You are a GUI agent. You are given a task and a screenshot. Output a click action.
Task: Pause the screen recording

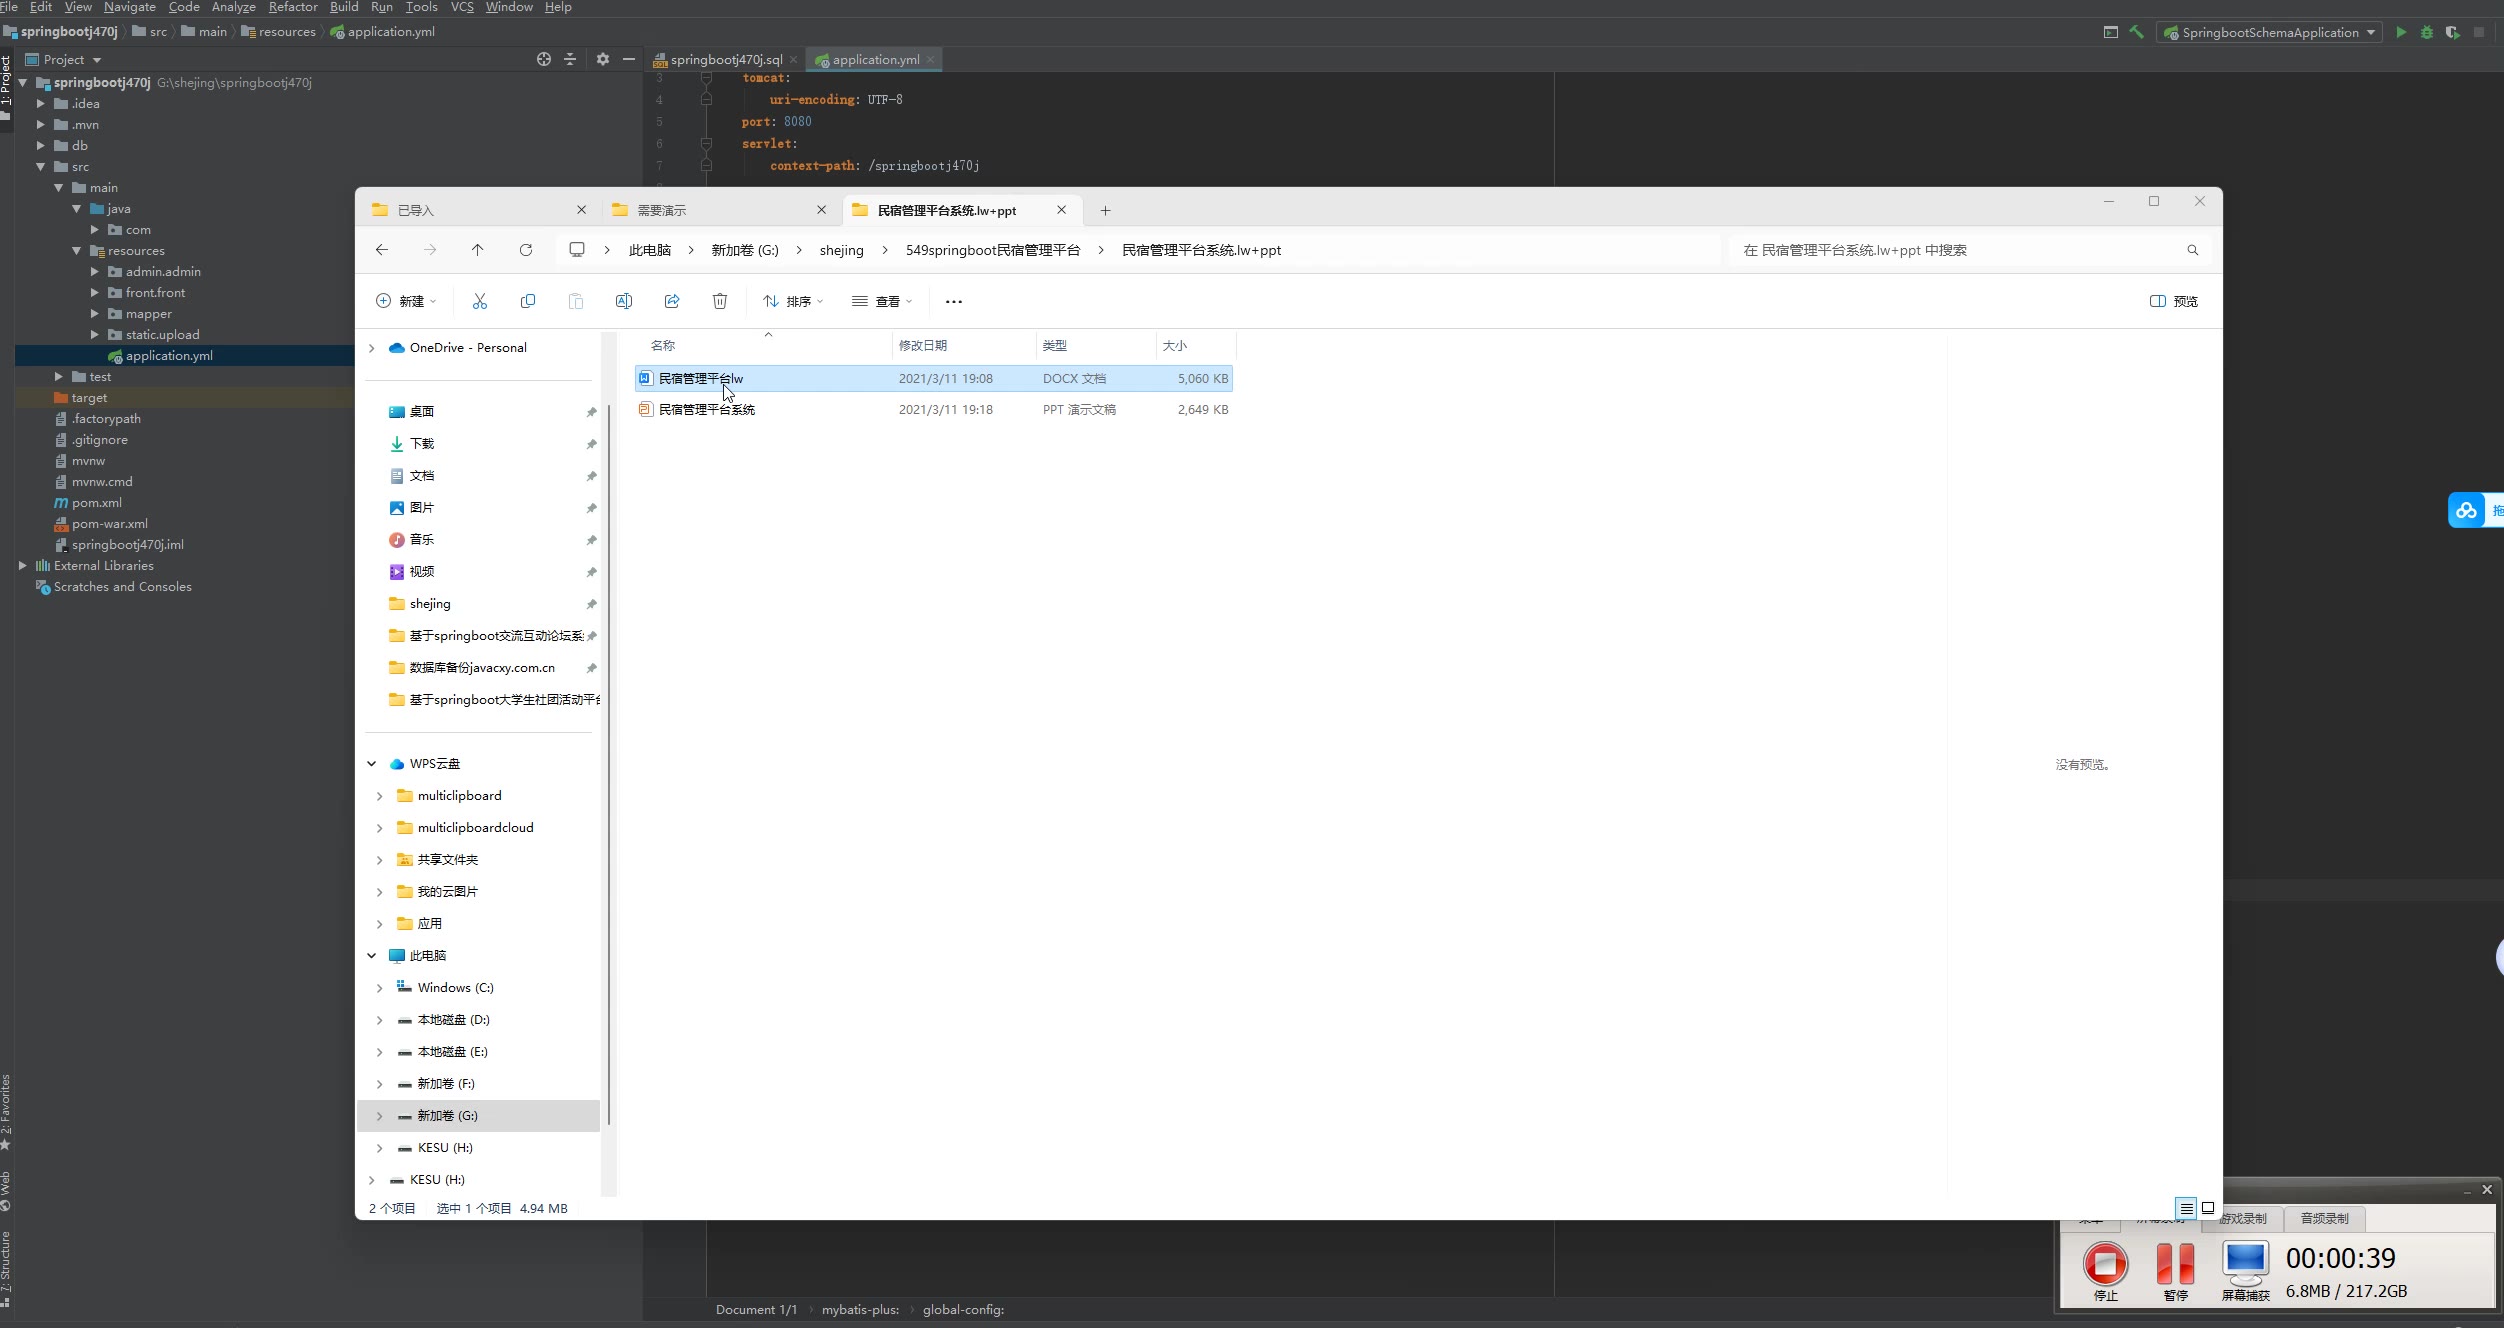(x=2175, y=1264)
